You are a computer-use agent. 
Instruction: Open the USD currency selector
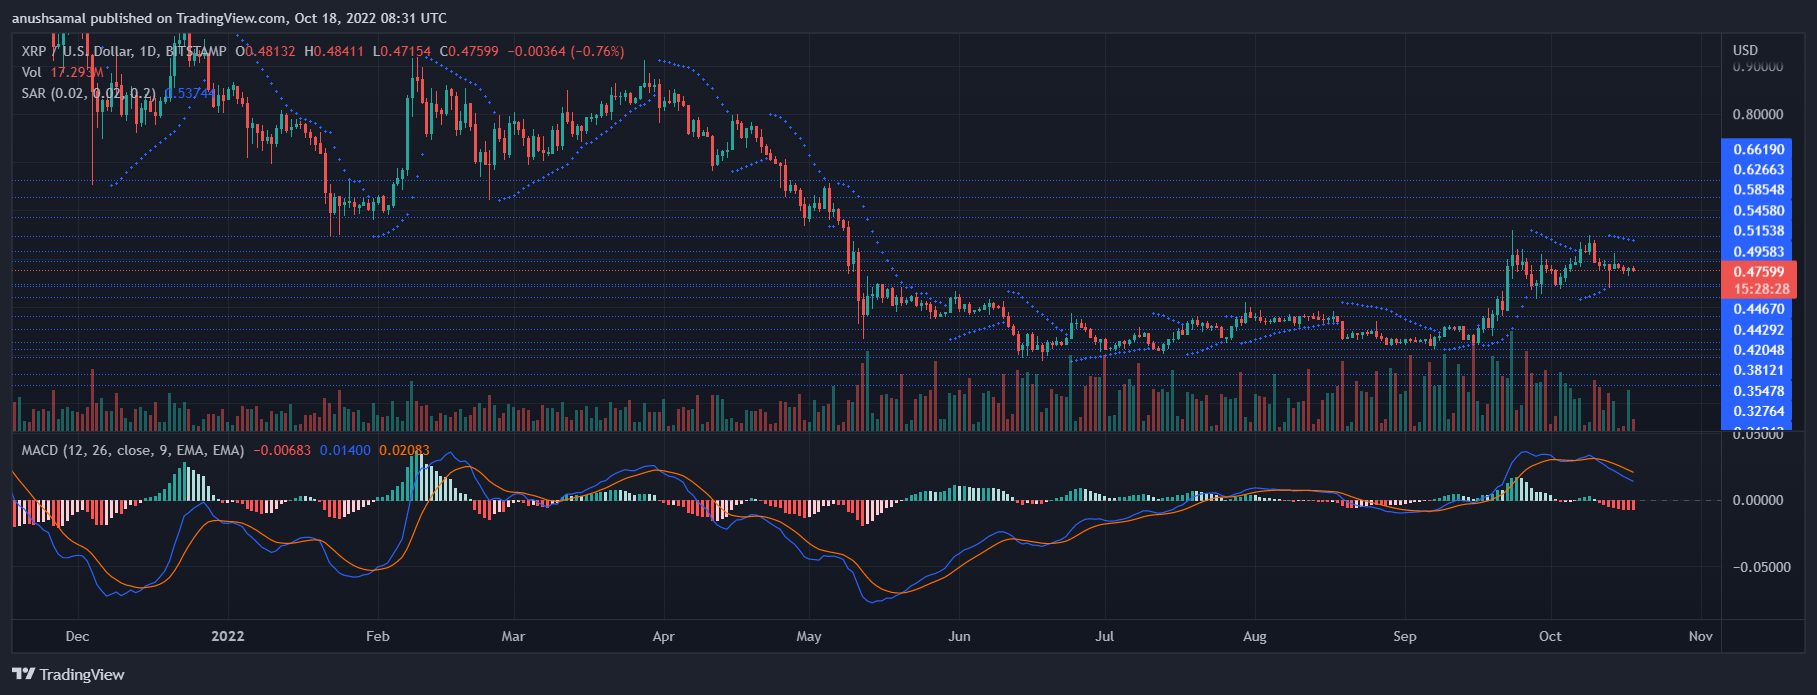coord(1745,50)
